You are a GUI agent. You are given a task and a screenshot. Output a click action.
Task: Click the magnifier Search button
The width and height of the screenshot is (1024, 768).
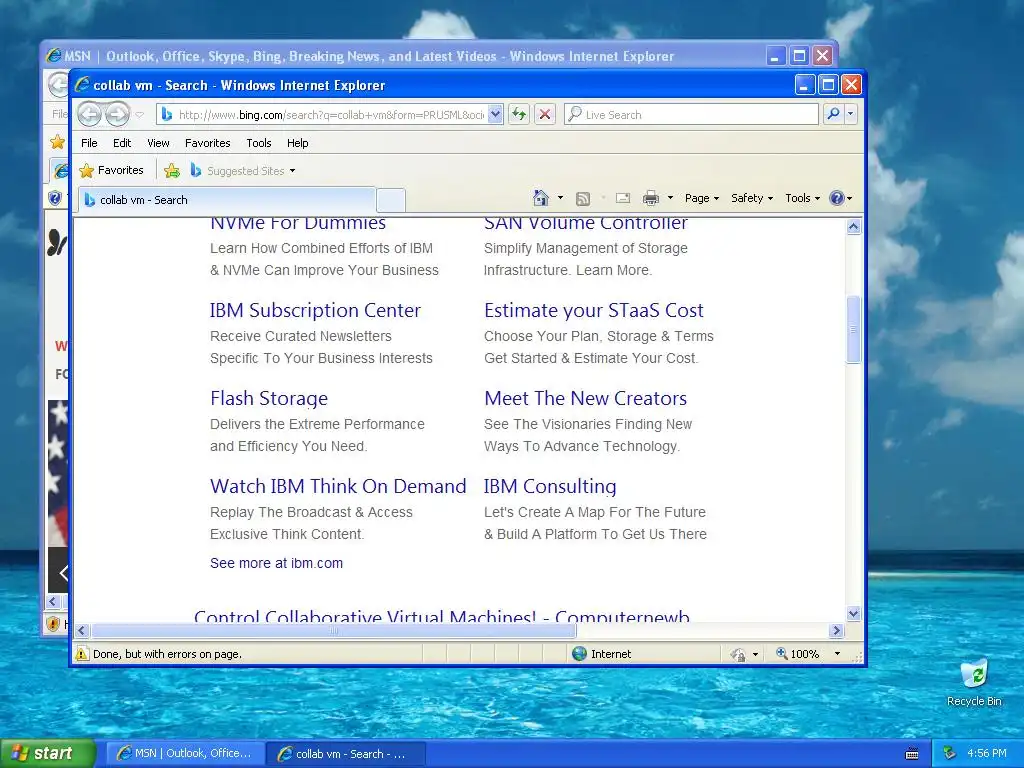tap(833, 114)
